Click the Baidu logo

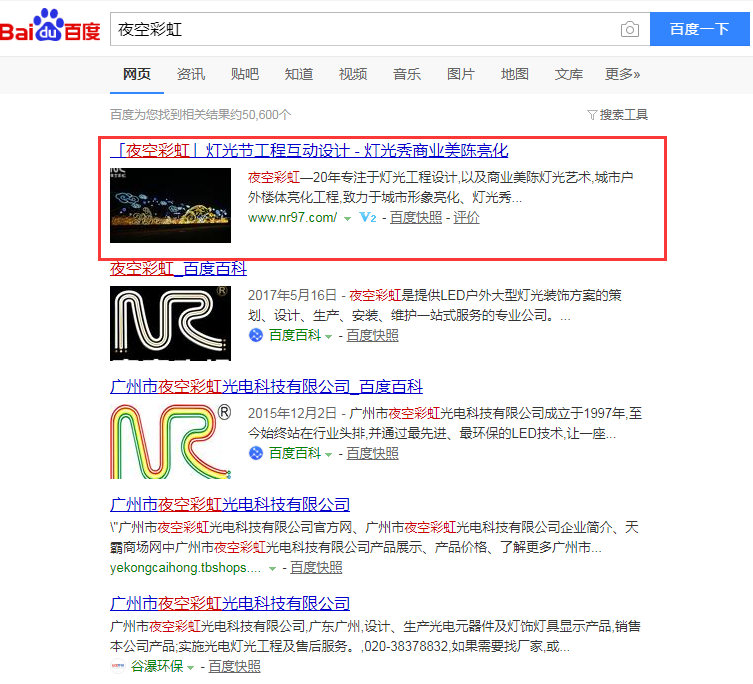50,25
